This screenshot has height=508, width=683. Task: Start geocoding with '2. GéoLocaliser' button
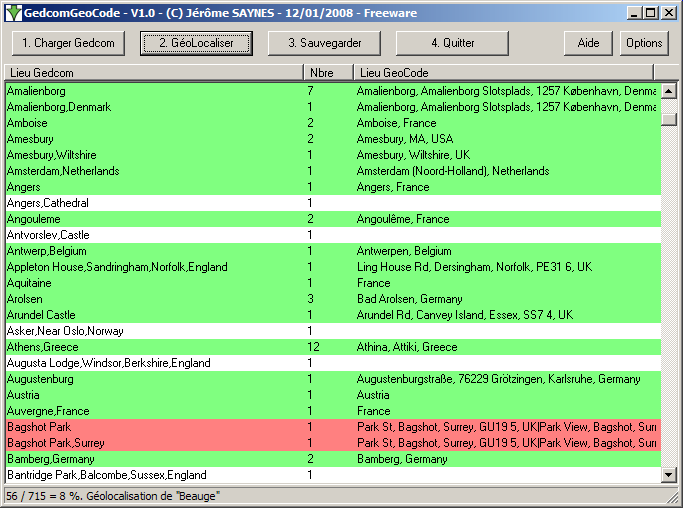coord(196,43)
